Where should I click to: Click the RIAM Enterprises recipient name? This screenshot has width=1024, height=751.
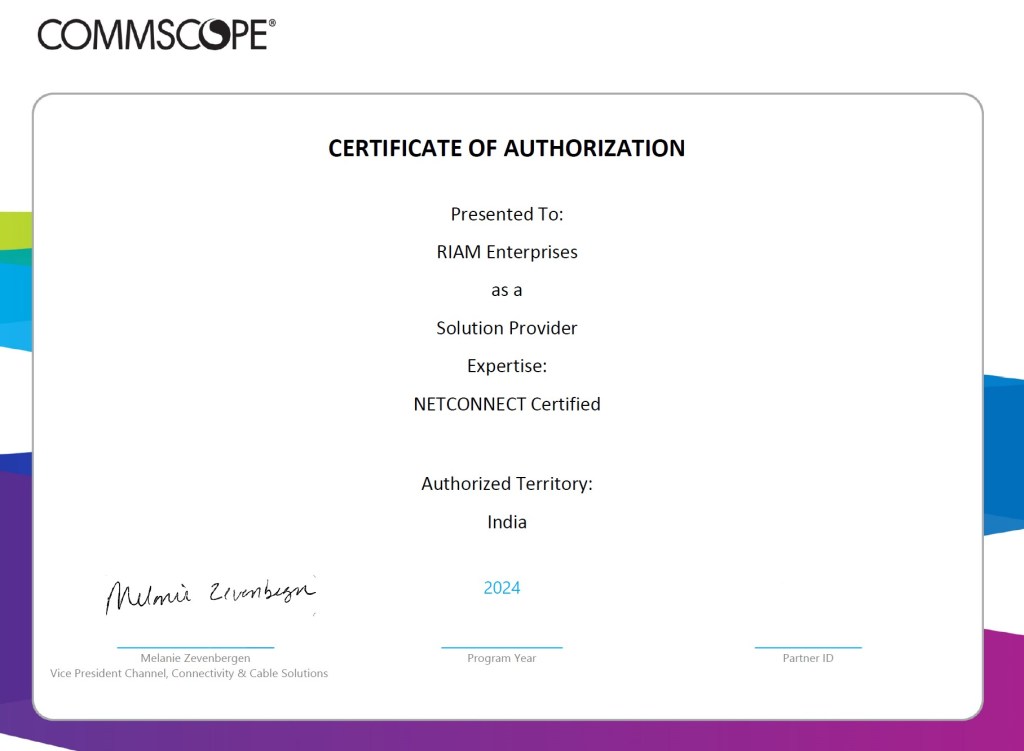tap(506, 252)
